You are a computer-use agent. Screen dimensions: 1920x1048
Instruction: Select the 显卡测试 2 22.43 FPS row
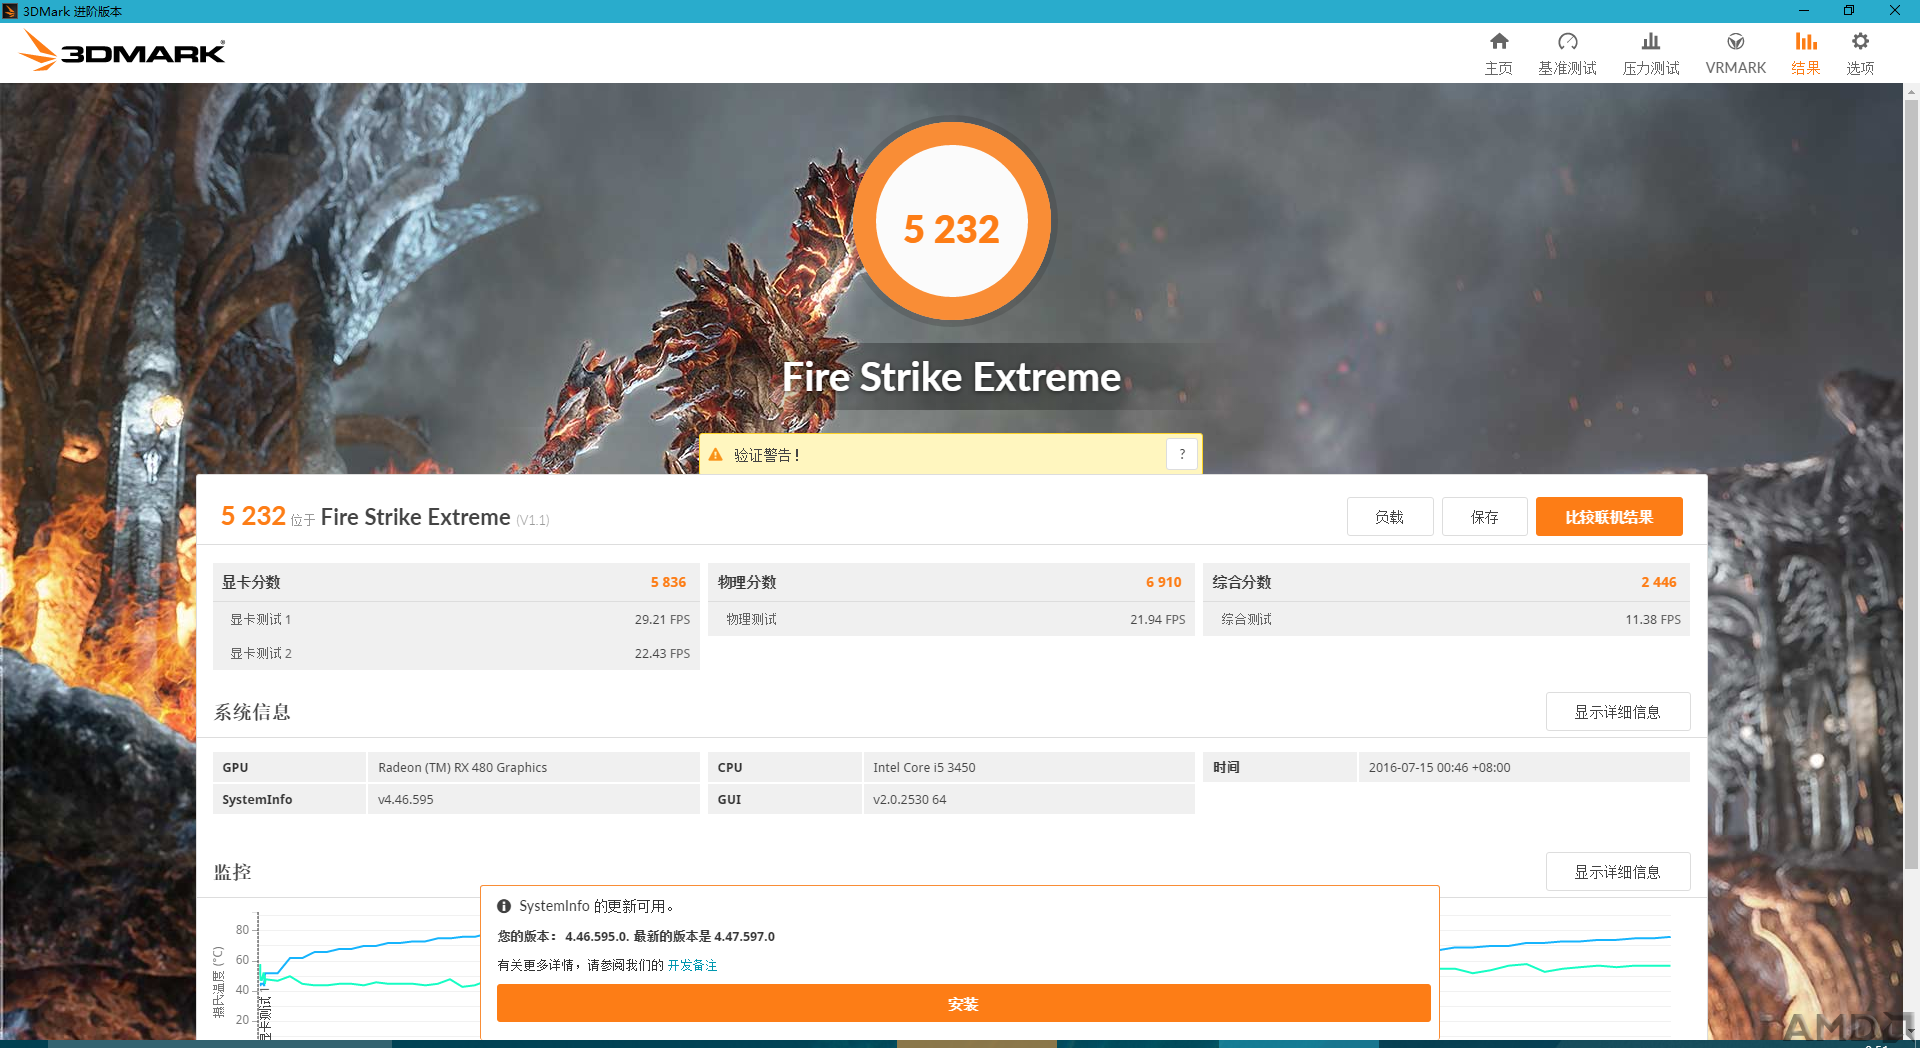pyautogui.click(x=456, y=653)
